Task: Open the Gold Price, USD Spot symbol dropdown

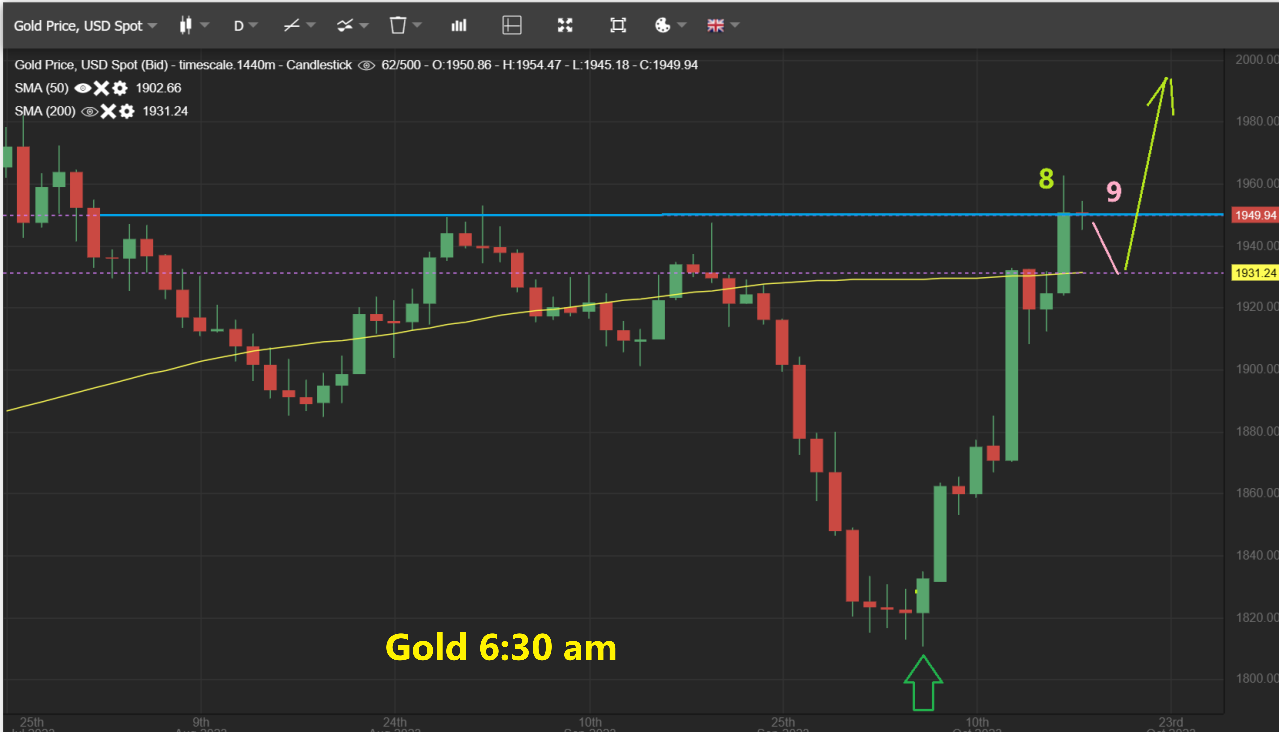Action: [x=85, y=25]
